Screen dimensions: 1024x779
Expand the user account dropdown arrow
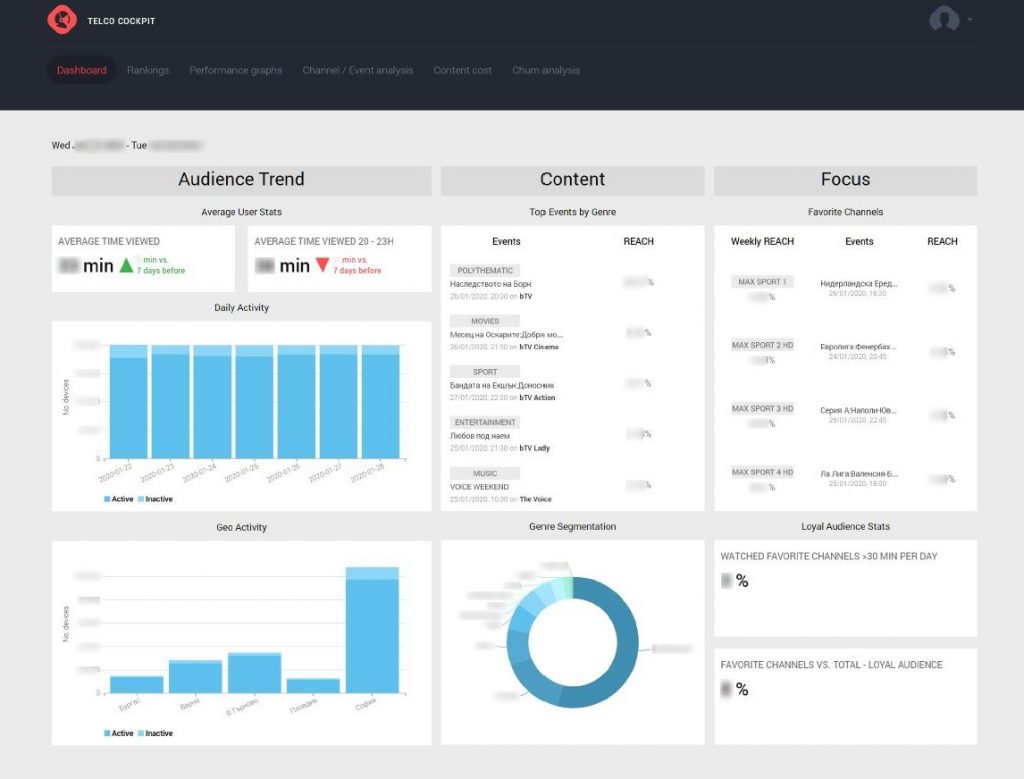969,20
